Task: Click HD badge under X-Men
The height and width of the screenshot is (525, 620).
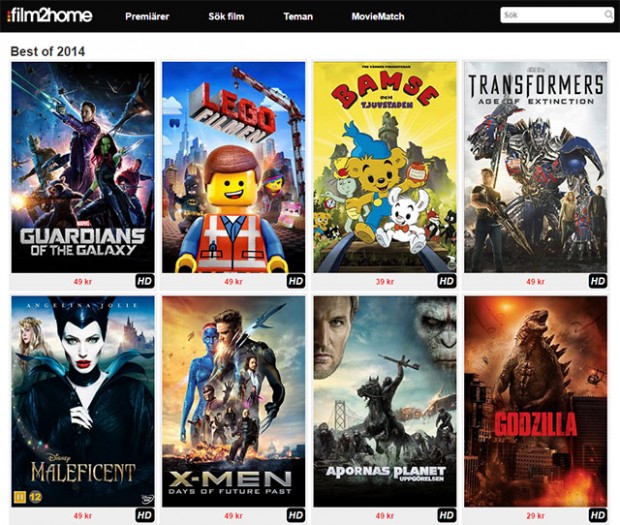Action: pyautogui.click(x=296, y=515)
